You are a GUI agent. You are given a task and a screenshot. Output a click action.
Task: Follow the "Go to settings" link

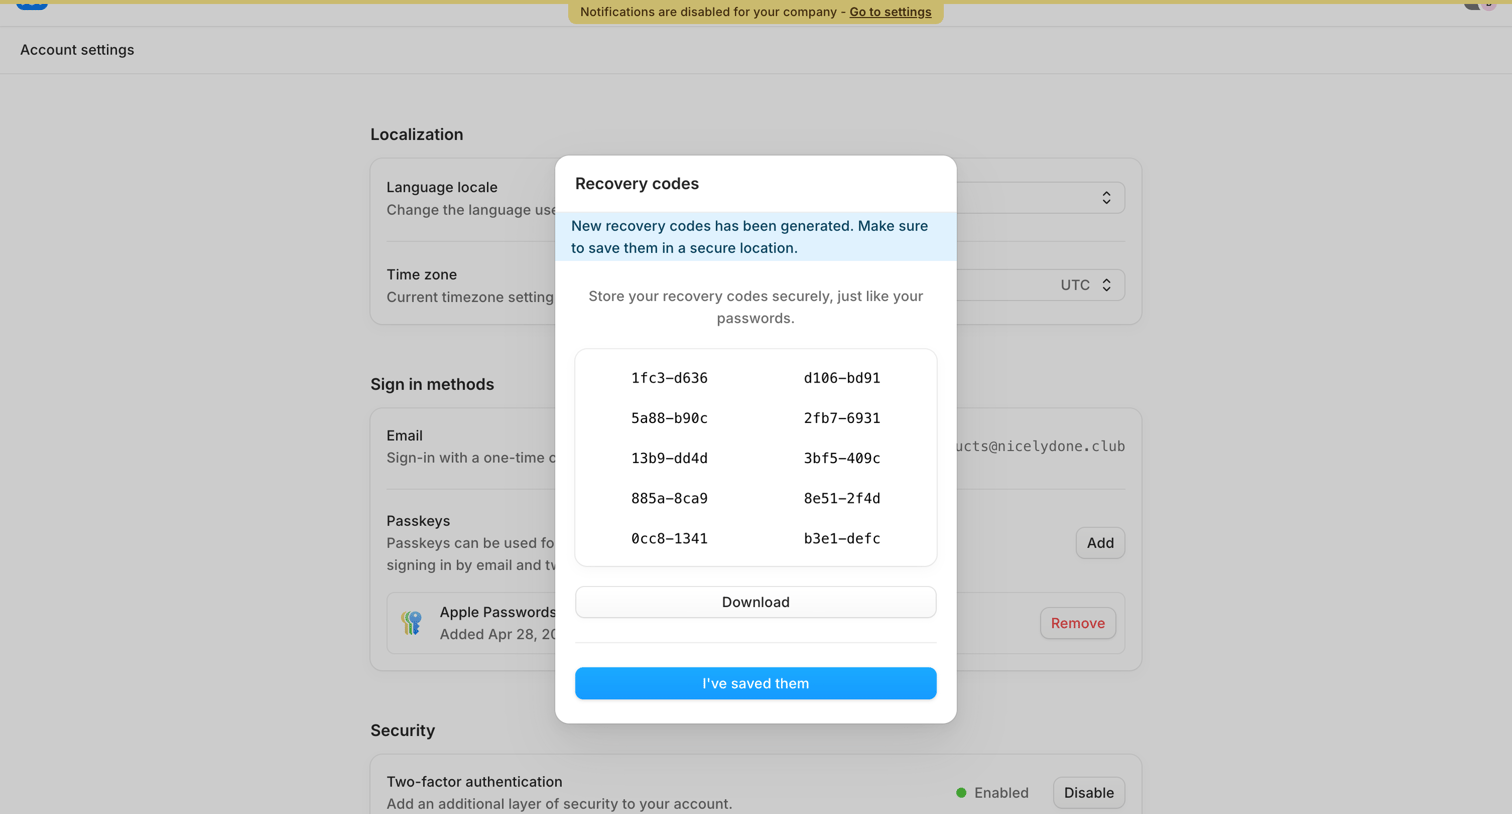click(890, 12)
